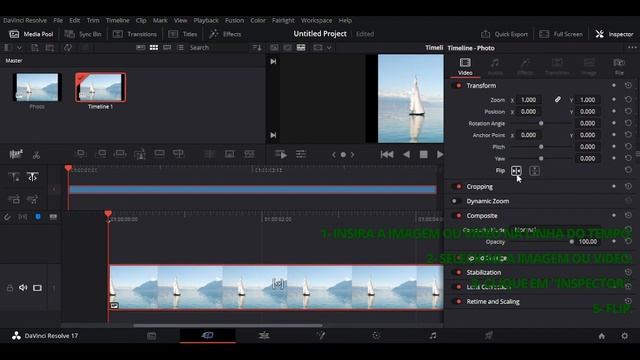
Task: Adjust the Rotation Angle slider
Action: [541, 123]
